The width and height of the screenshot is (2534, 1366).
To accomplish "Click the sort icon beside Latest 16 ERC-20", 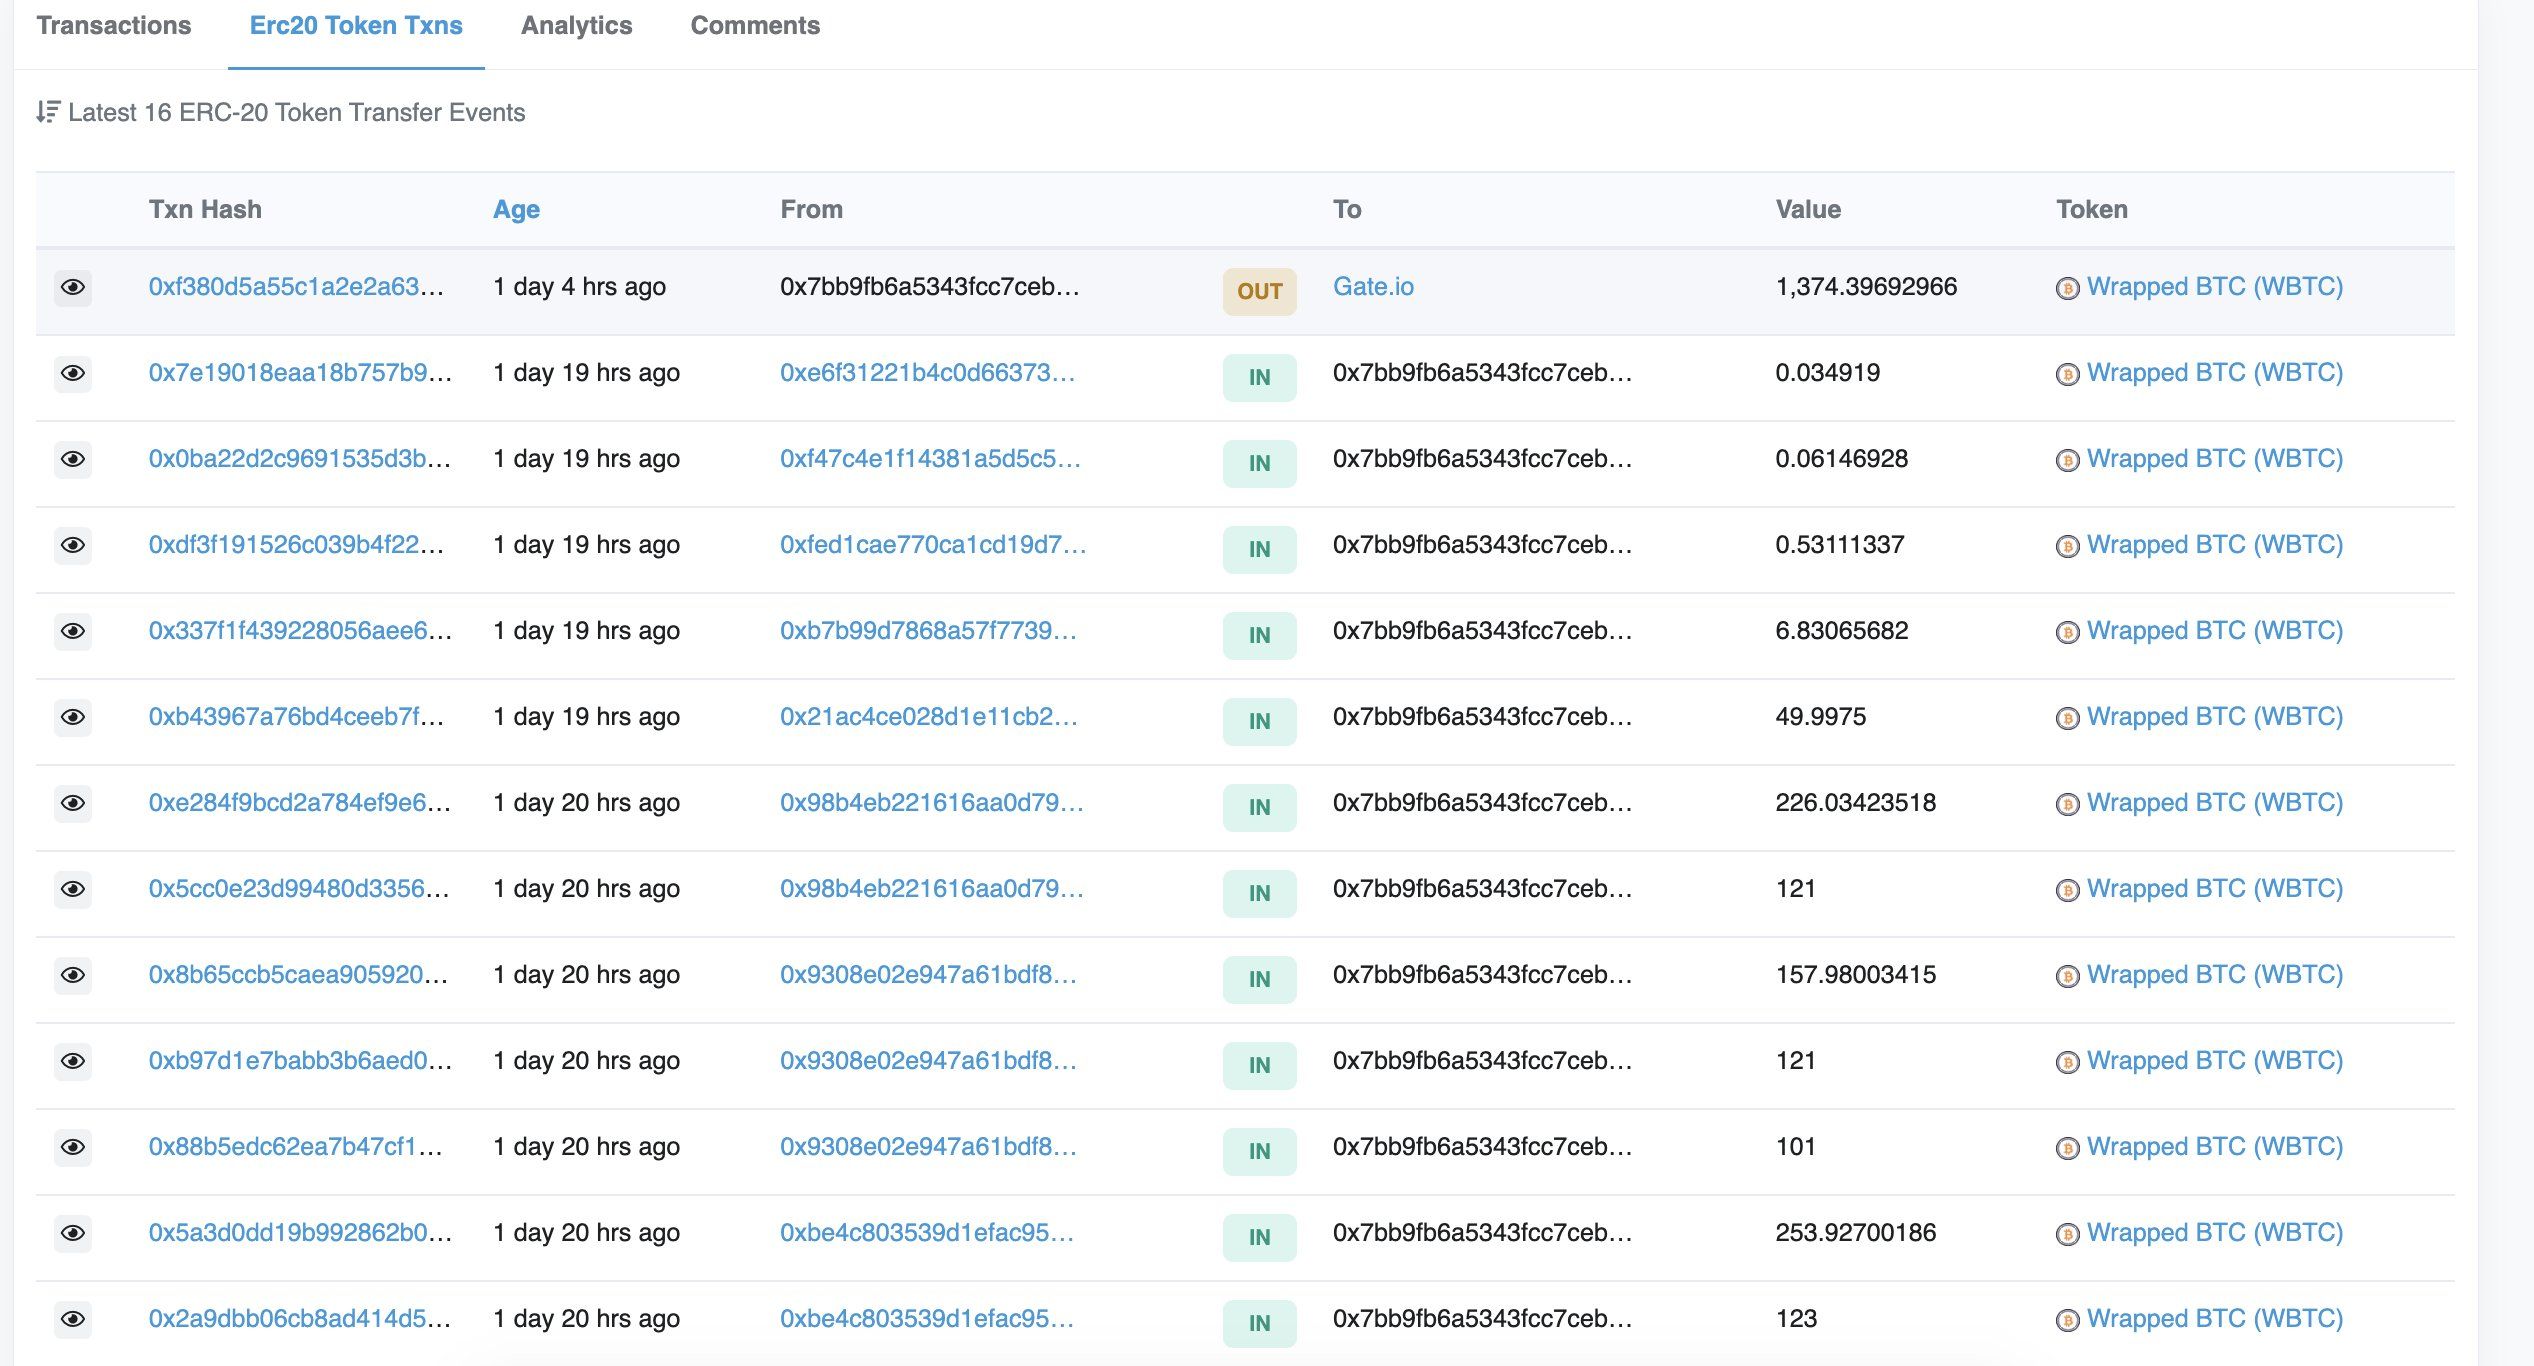I will [x=48, y=112].
